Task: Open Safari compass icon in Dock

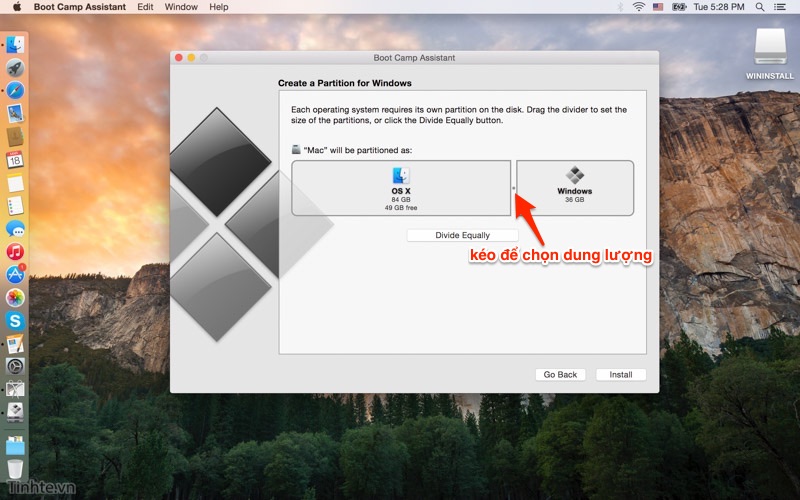Action: (15, 90)
